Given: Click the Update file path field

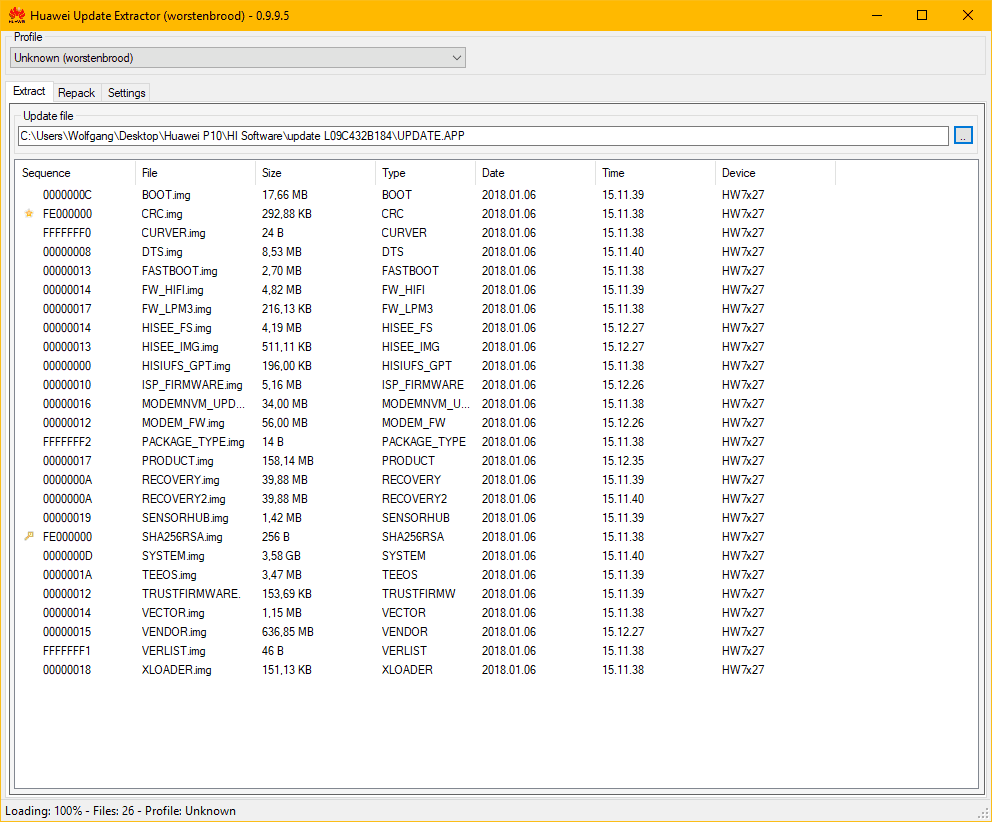Looking at the screenshot, I should point(483,136).
